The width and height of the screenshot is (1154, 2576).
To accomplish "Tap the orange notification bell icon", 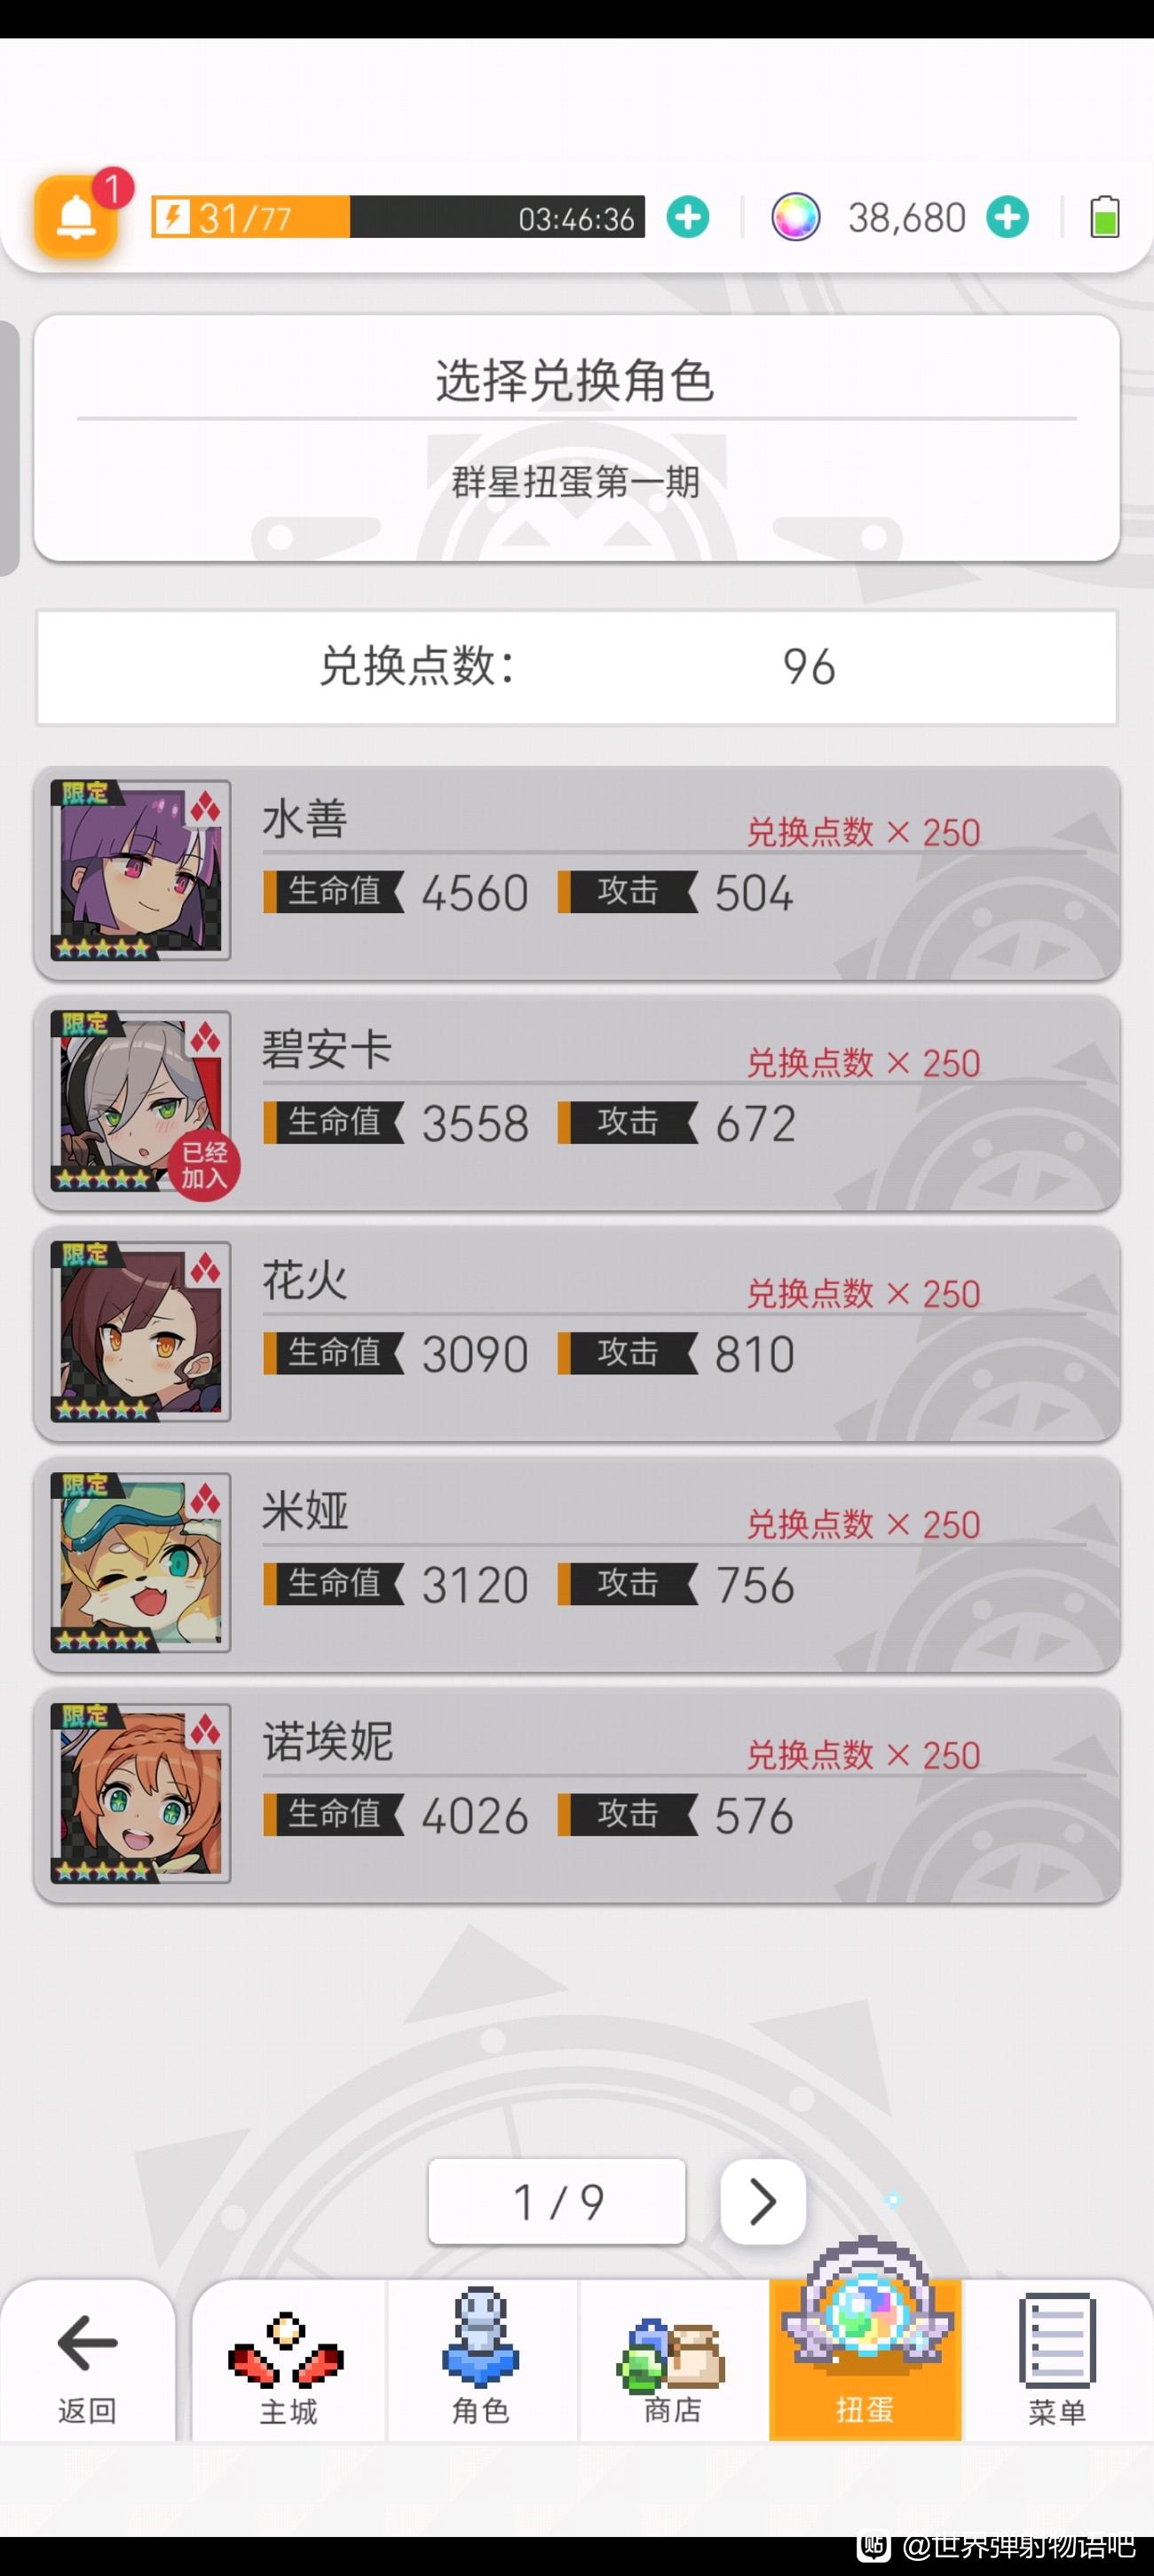I will [x=76, y=217].
